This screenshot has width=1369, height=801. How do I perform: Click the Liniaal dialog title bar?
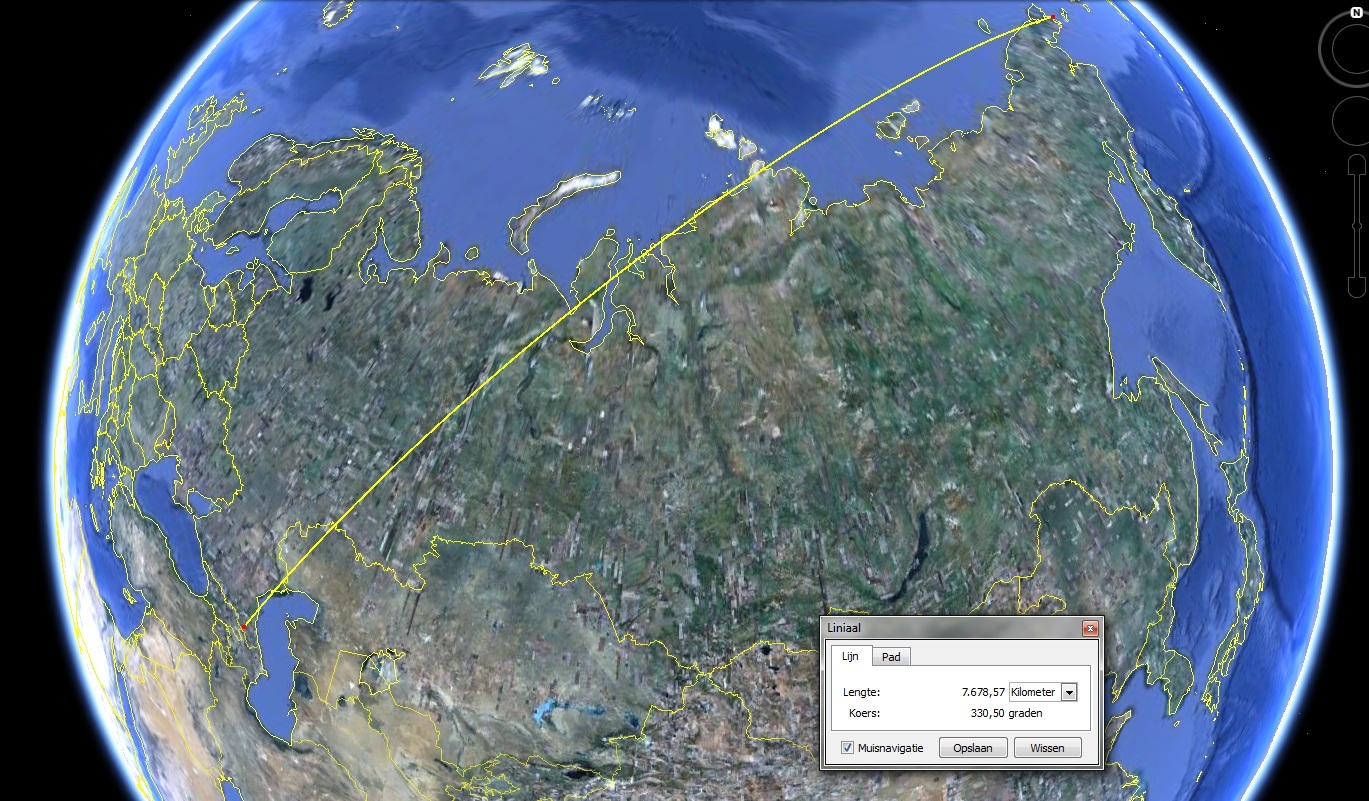[x=961, y=628]
